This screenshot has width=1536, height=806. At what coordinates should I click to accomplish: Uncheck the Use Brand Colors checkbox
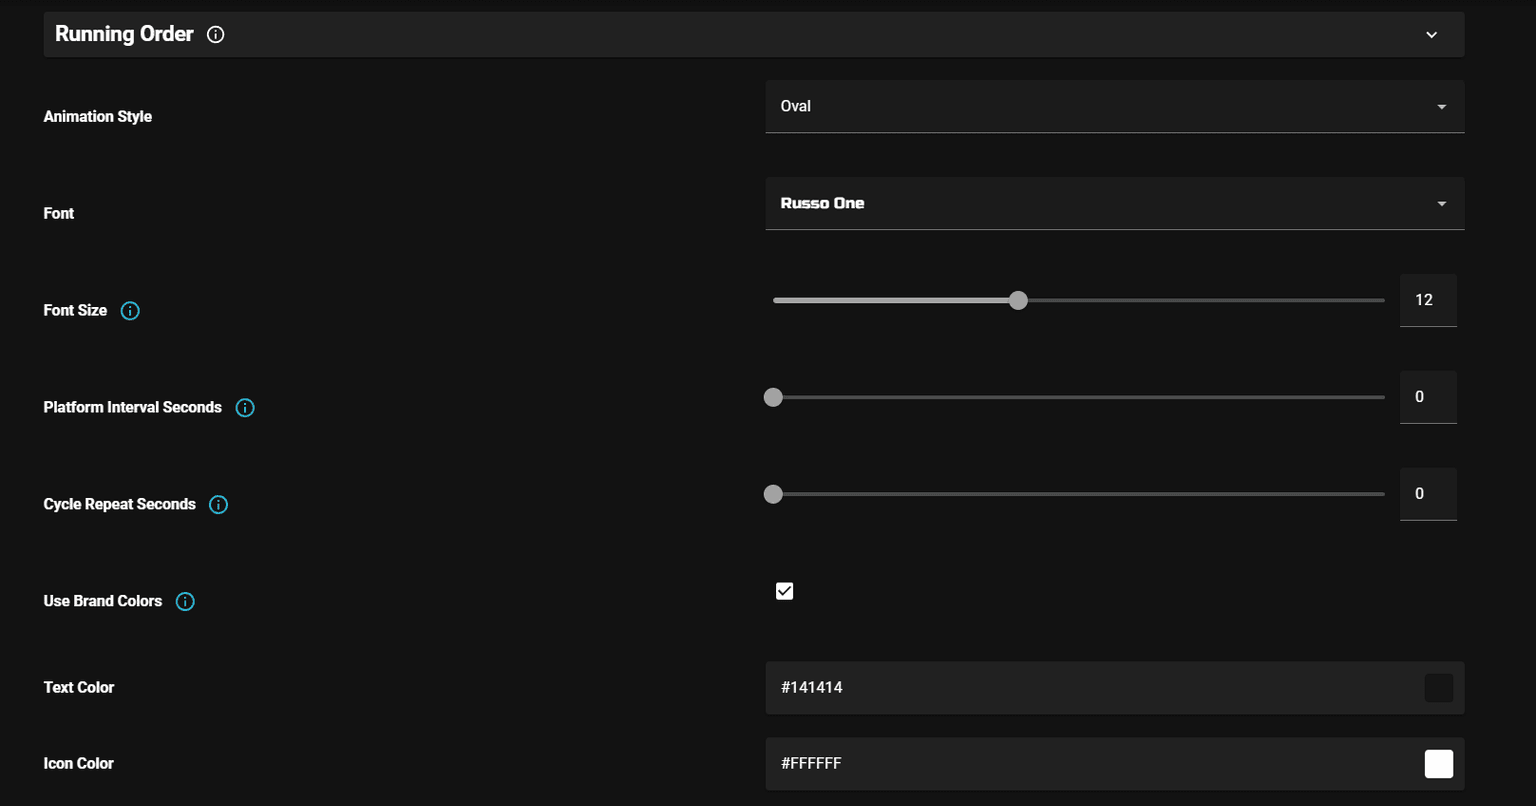tap(784, 591)
